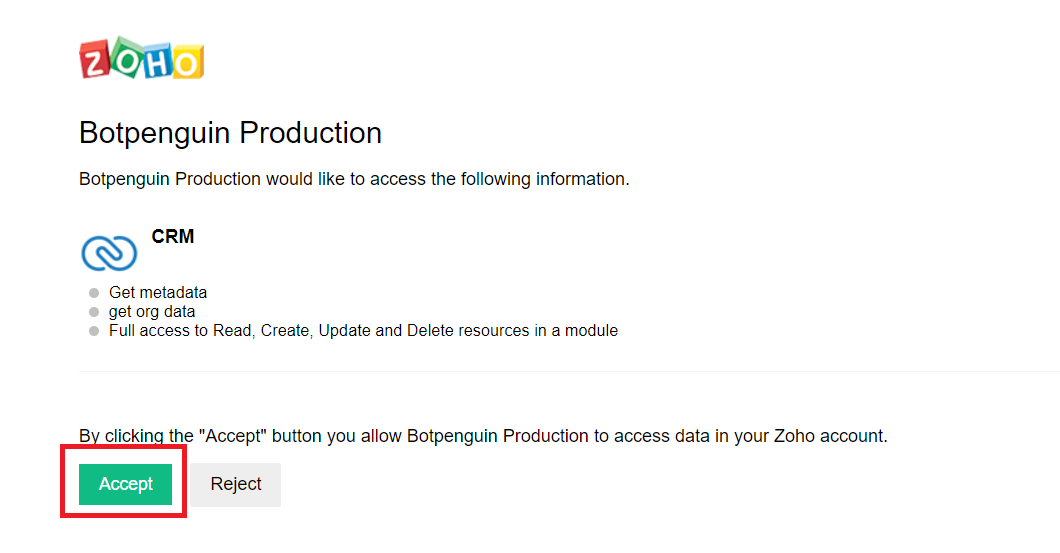Click the Zoho logo
1060x553 pixels.
pyautogui.click(x=141, y=60)
